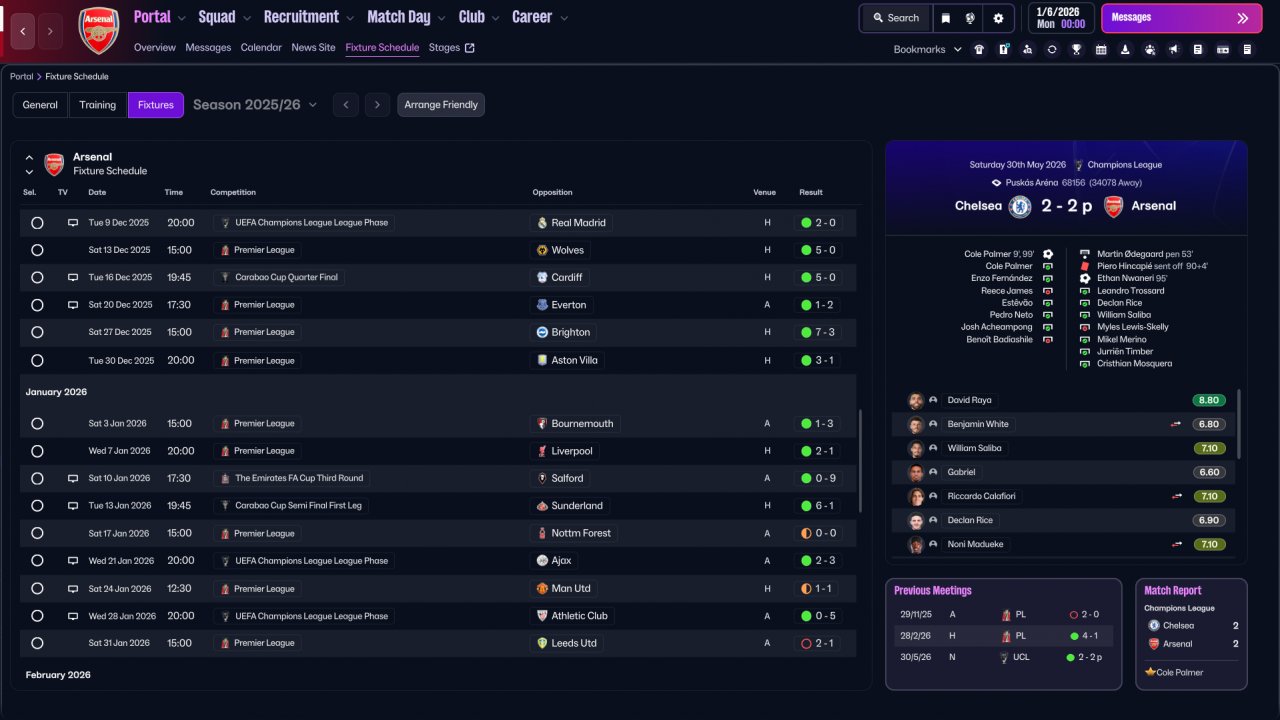Click the circular arrows icon in the bookmarks bar
Screen dimensions: 1280x720
1052,49
